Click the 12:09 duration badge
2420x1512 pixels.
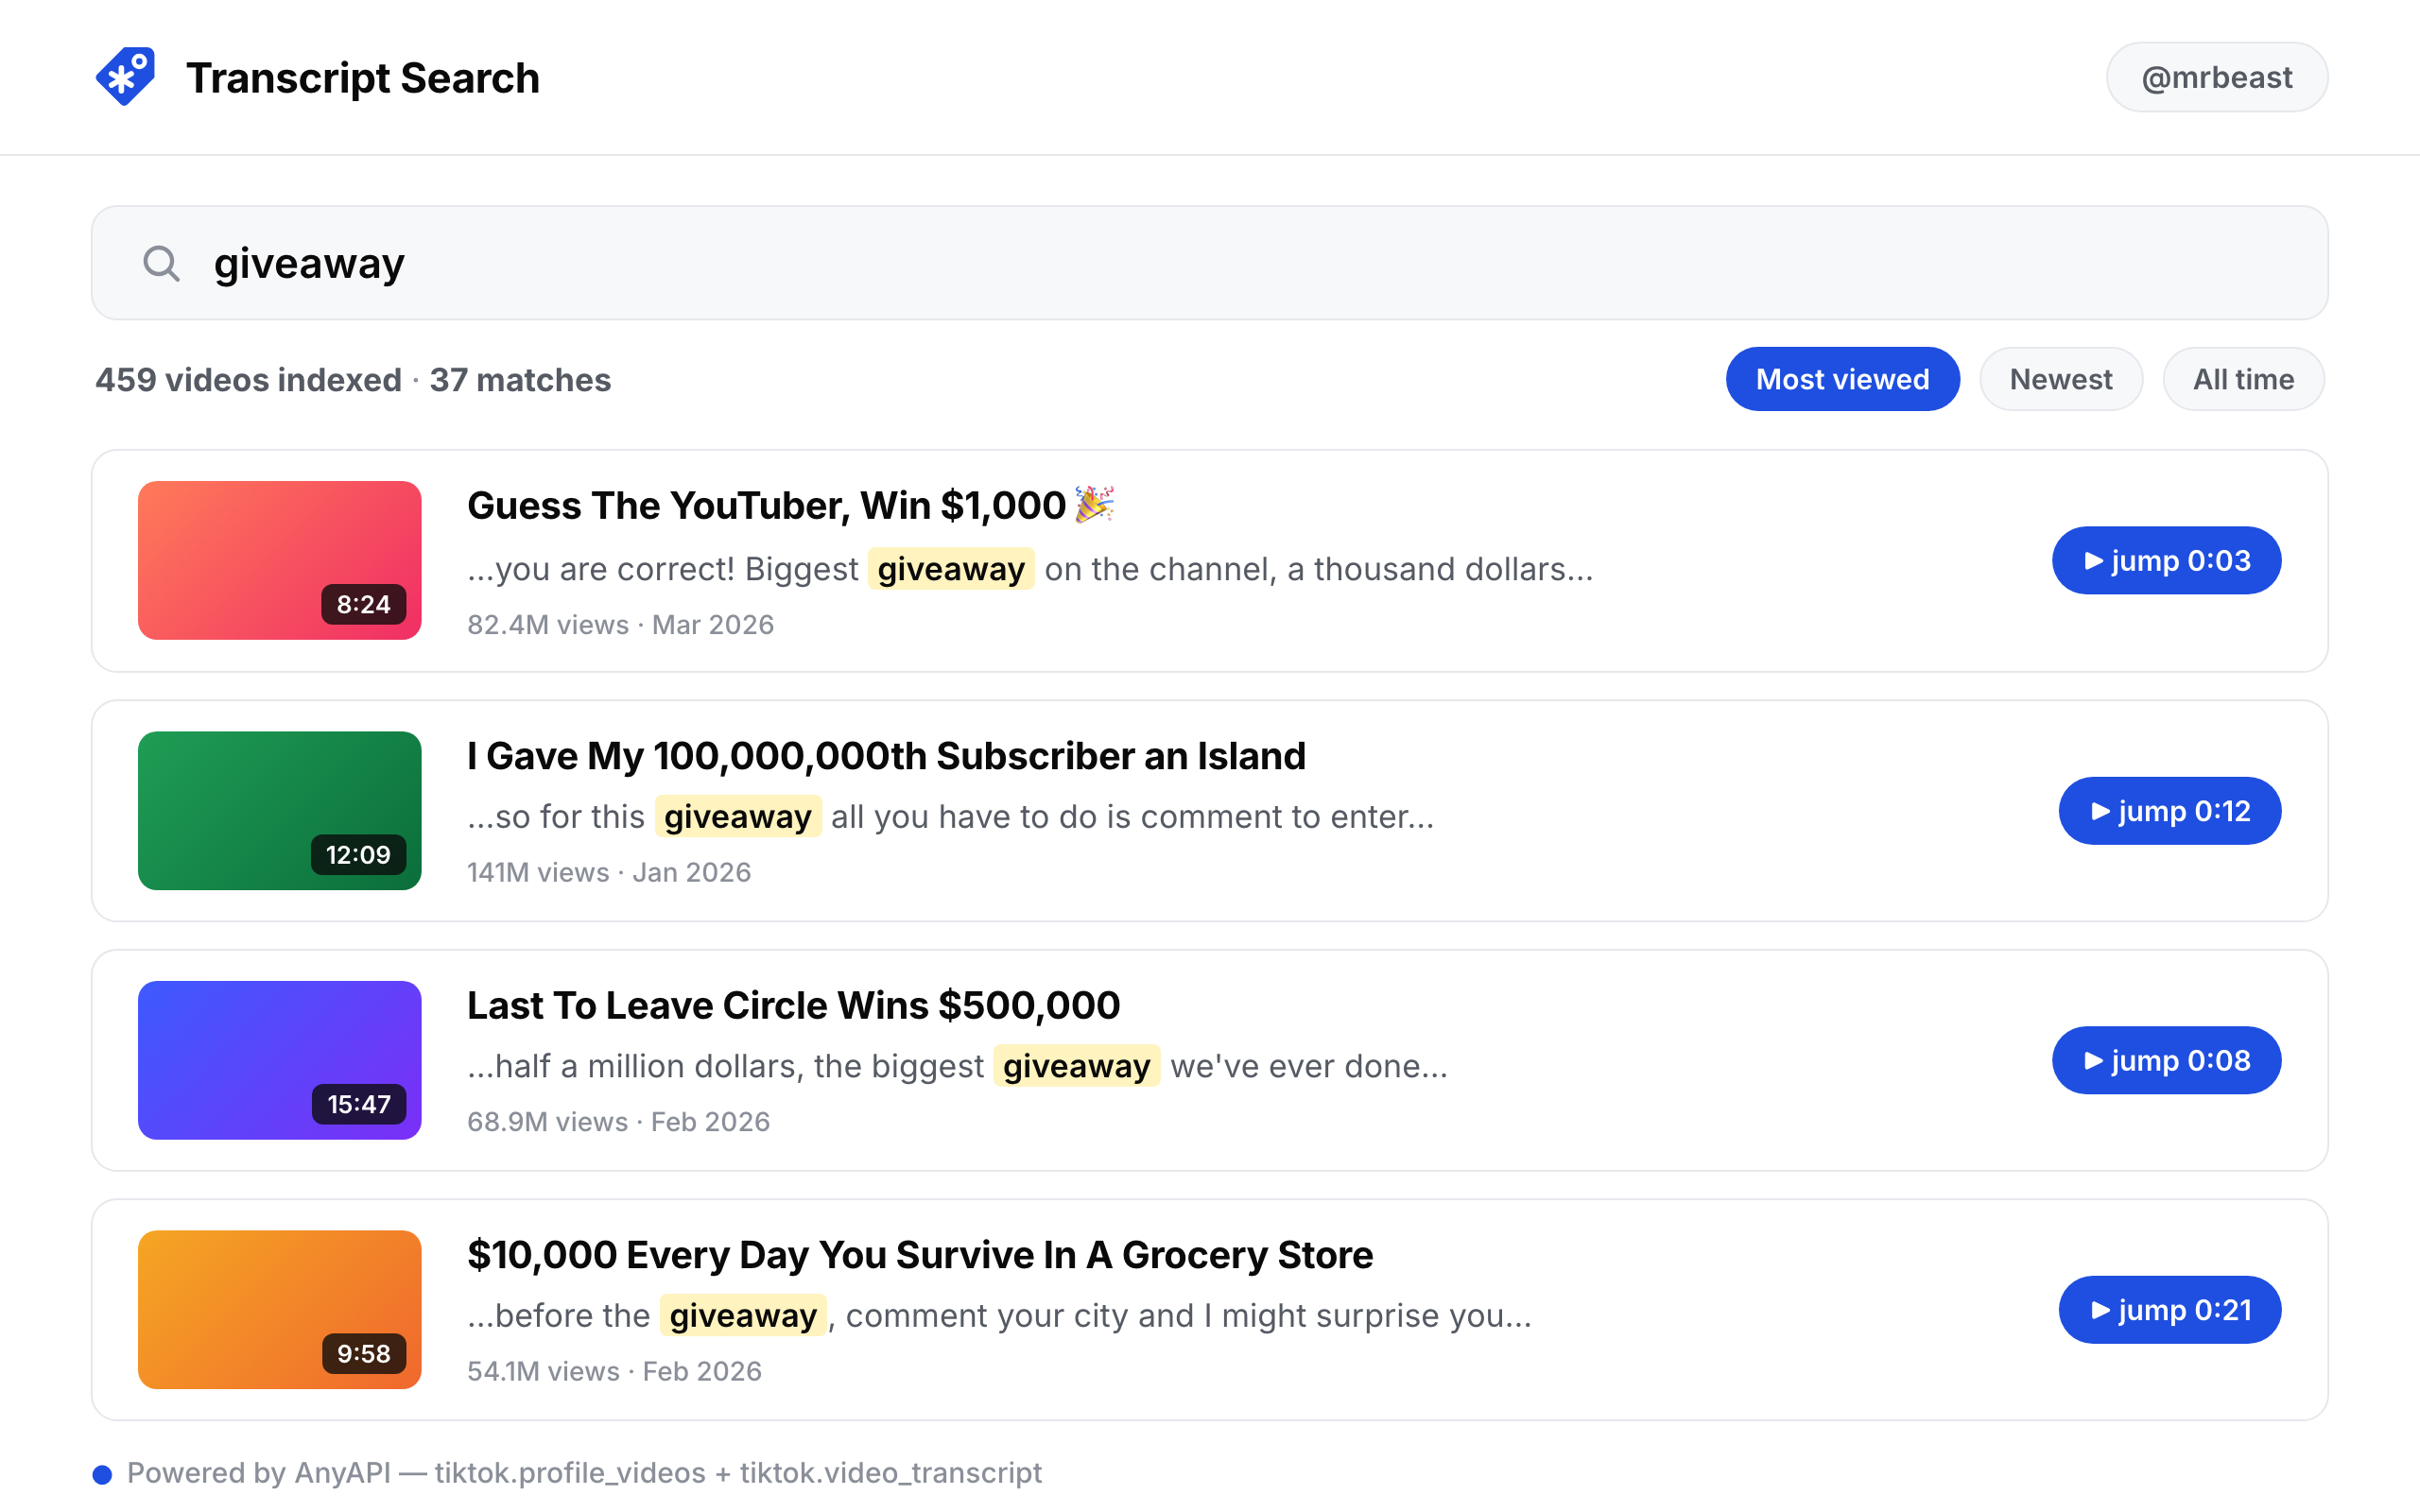[x=358, y=854]
